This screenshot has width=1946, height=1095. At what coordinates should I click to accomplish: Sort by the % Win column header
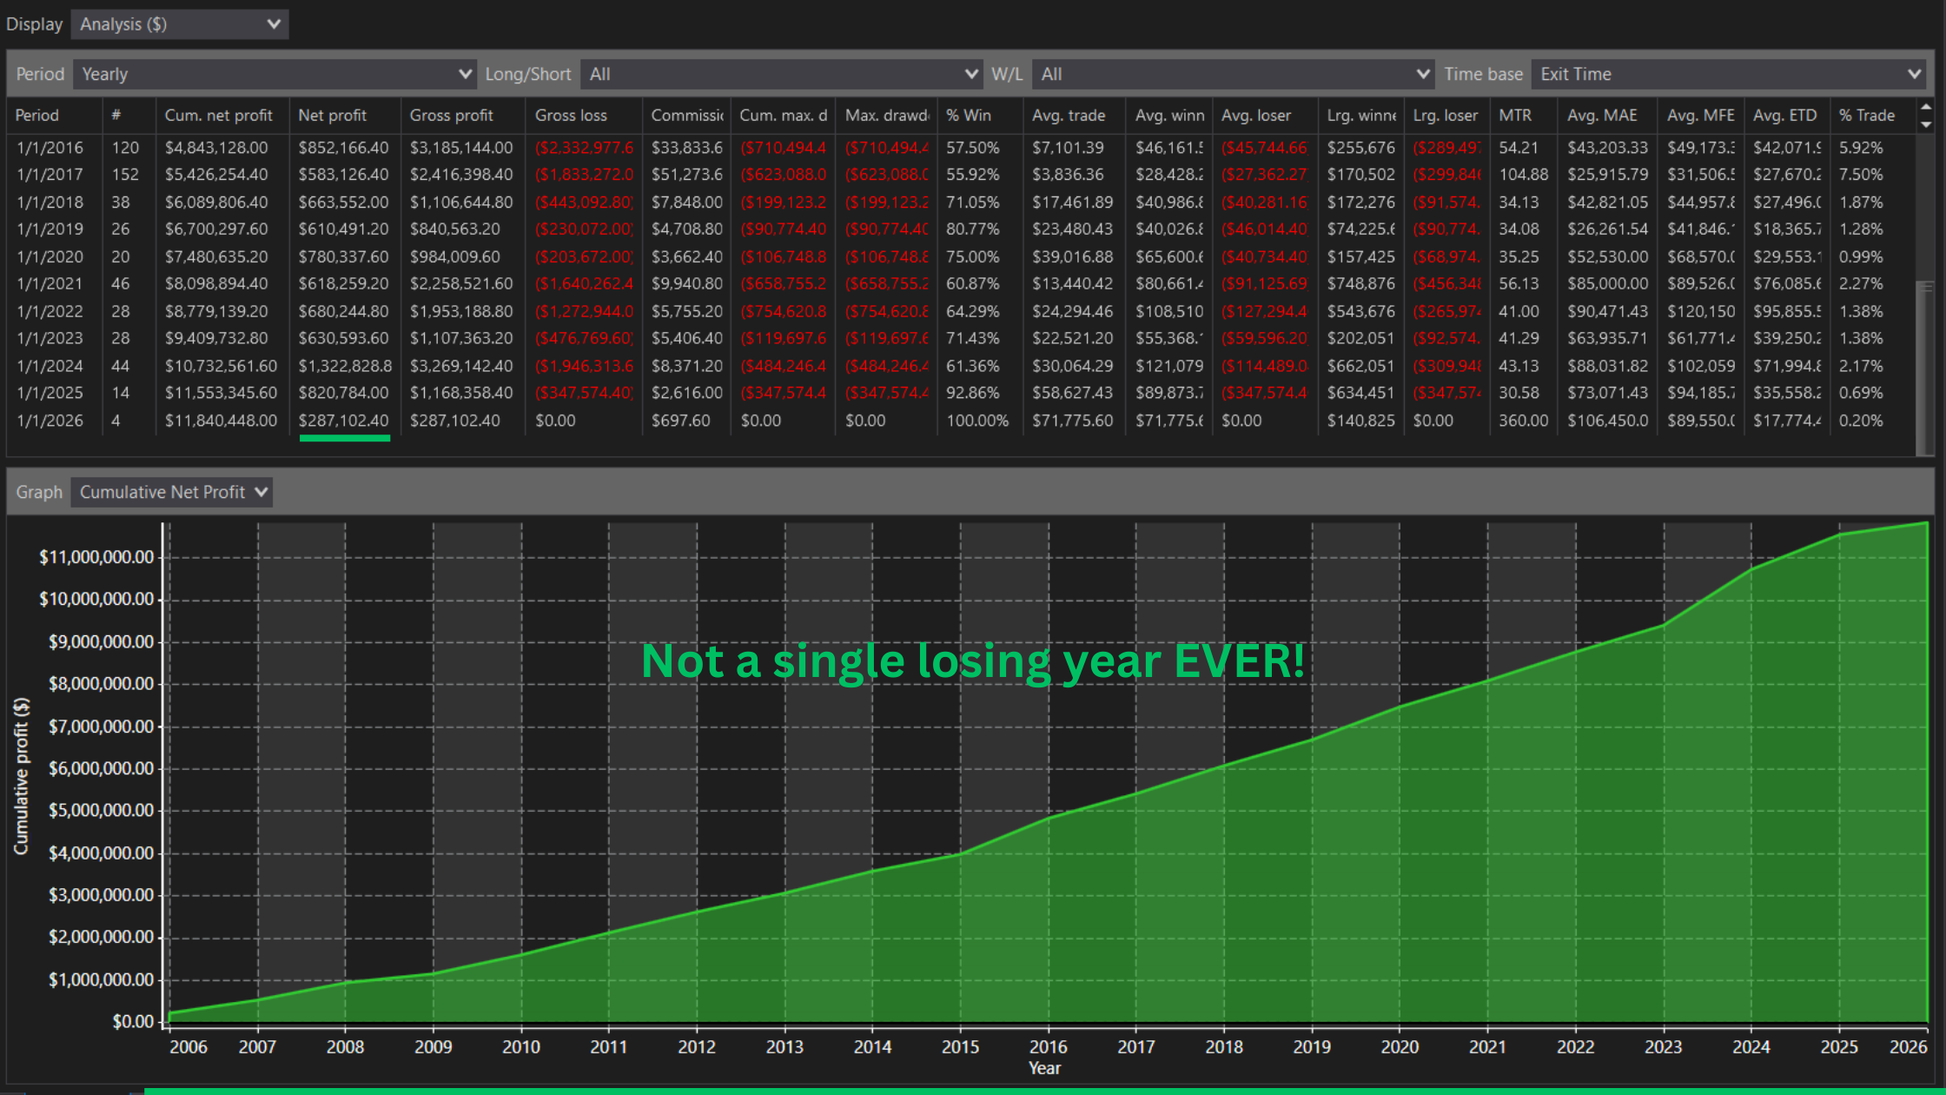968,115
